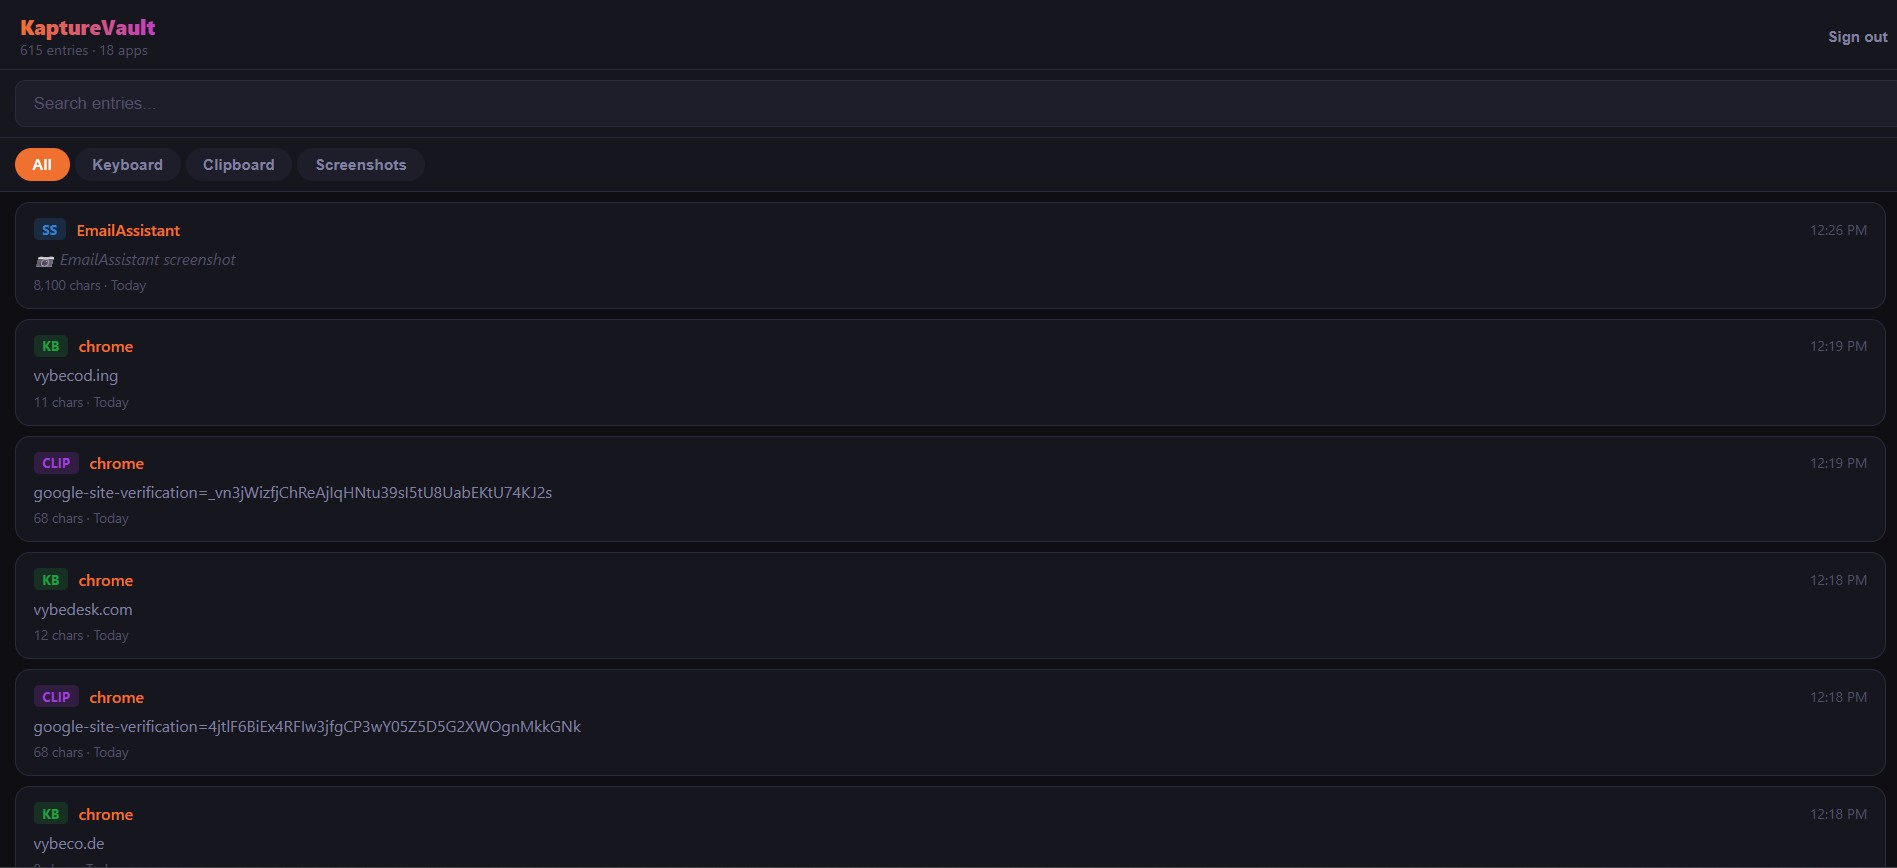Screen dimensions: 1897x868
Task: Click the SS badge on EmailAssistant entry
Action: click(49, 230)
